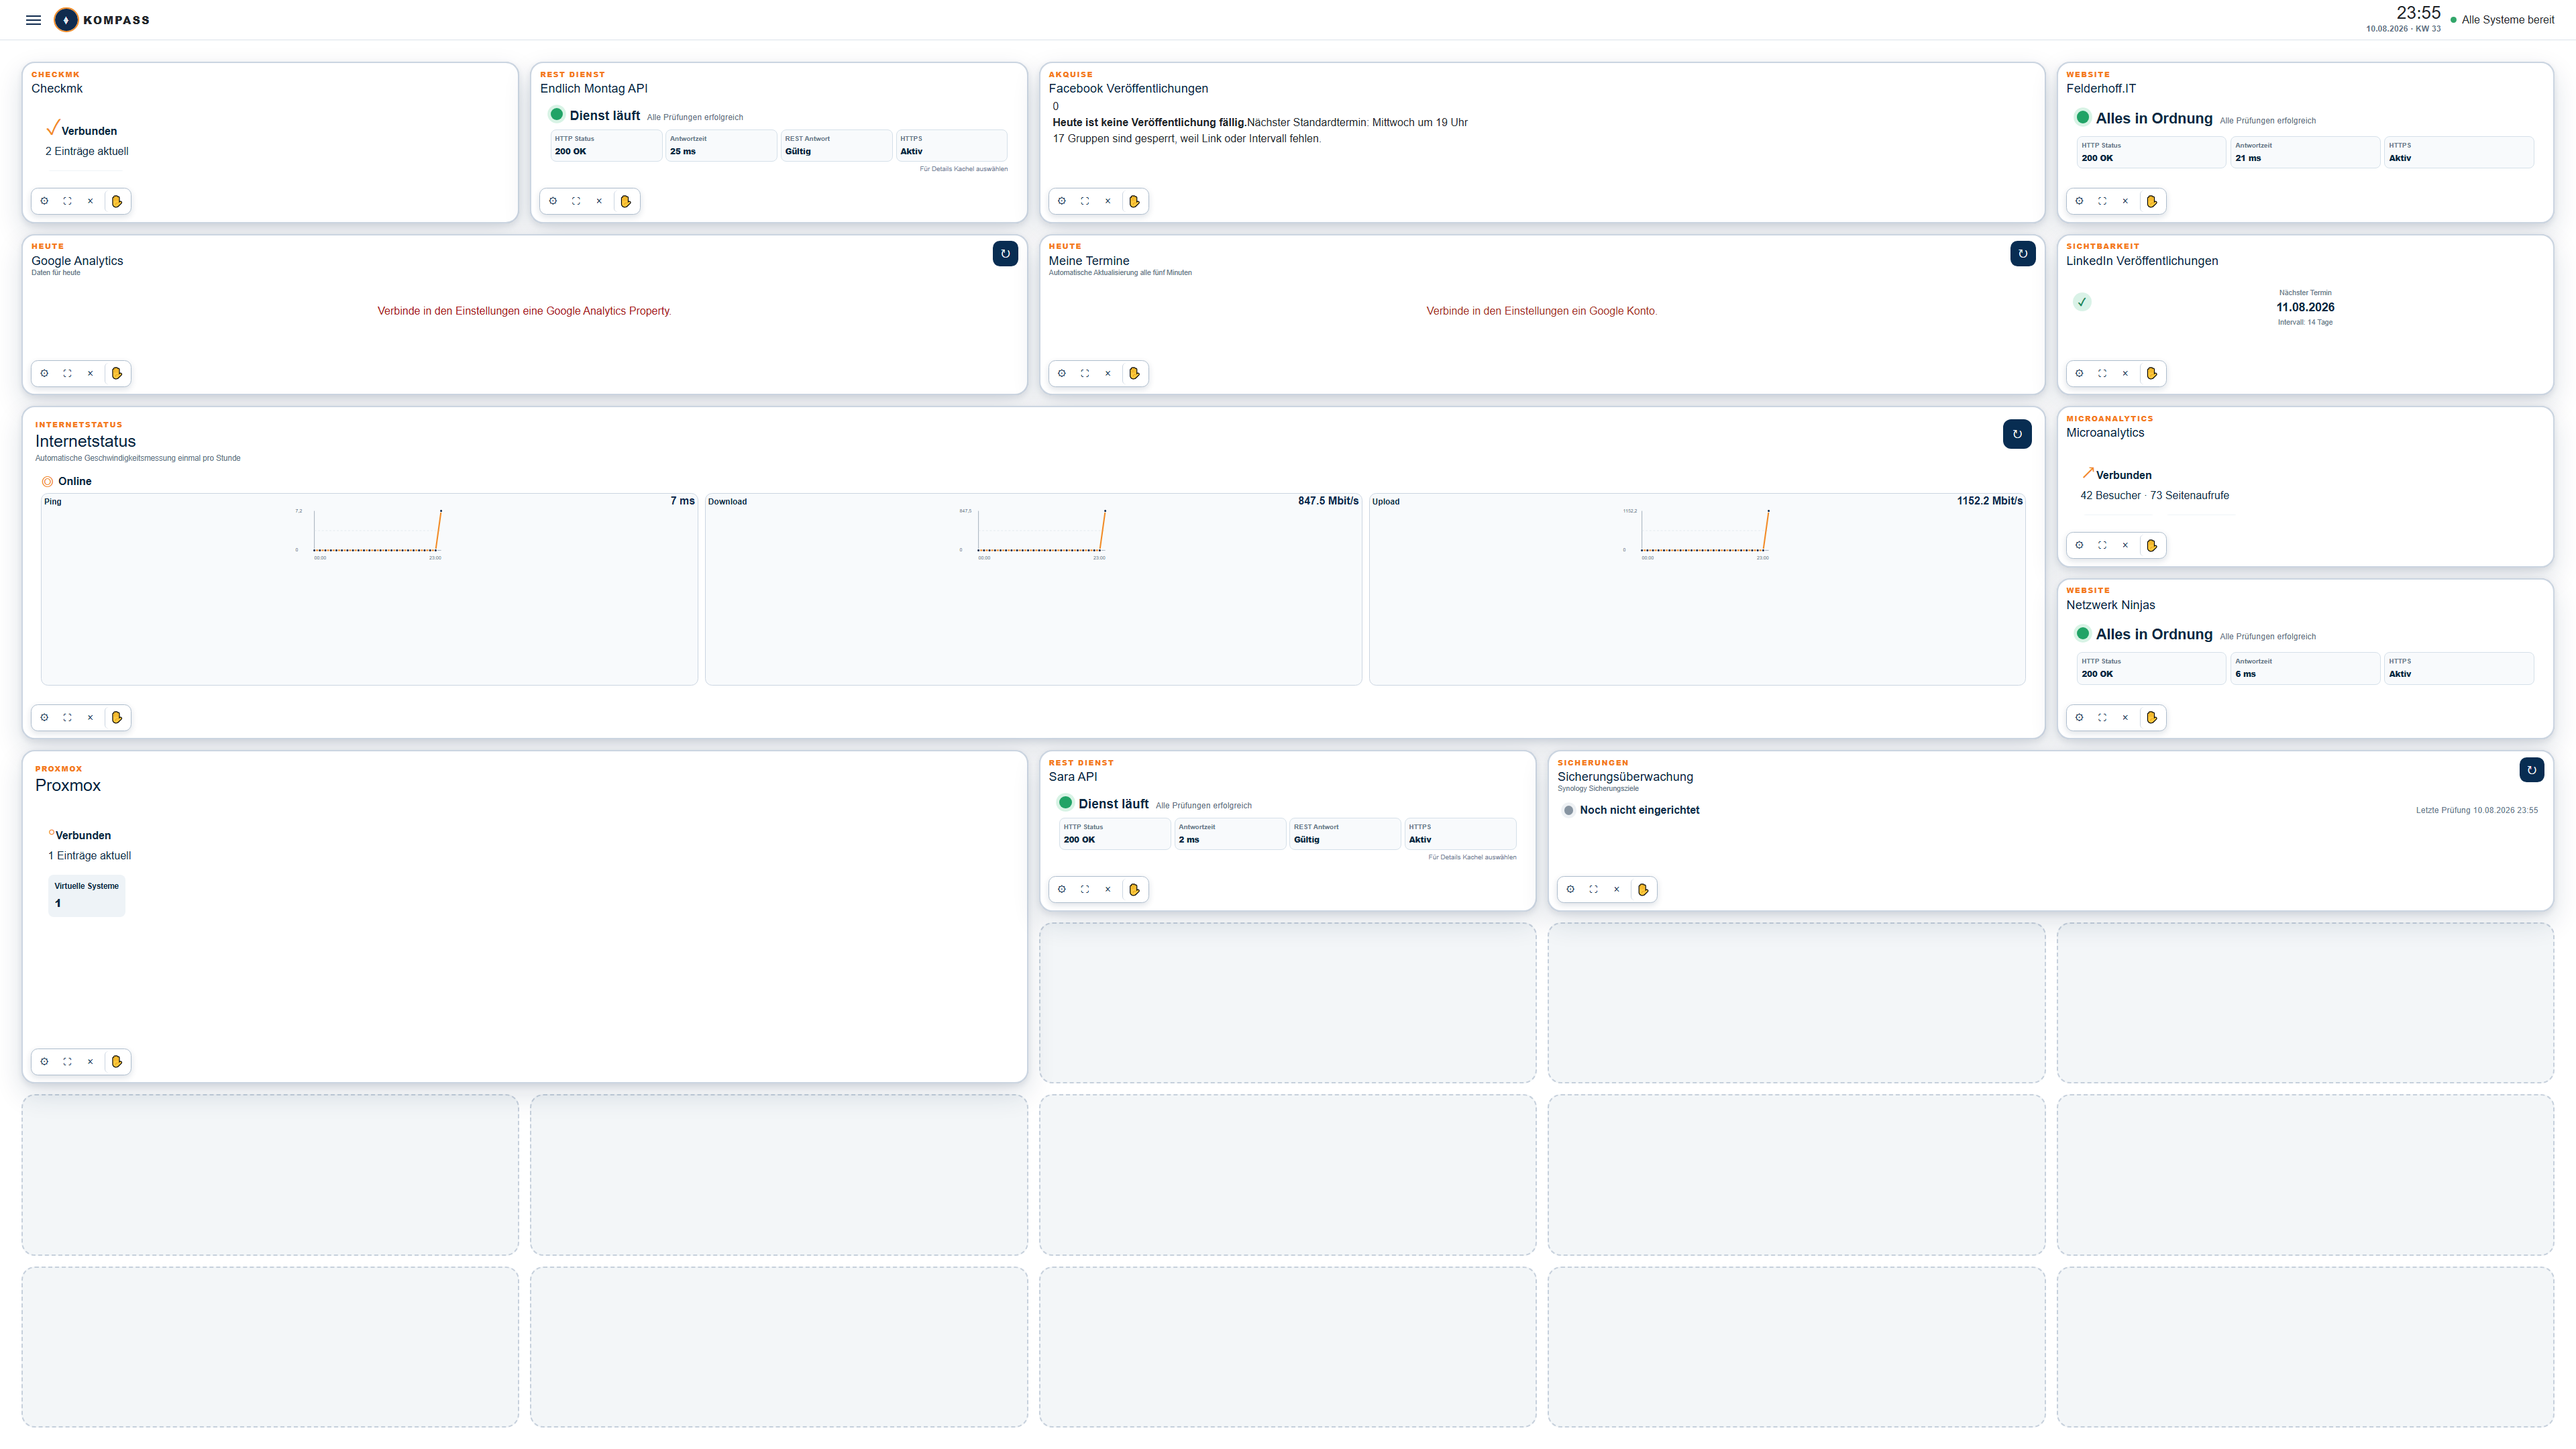Image resolution: width=2576 pixels, height=1449 pixels.
Task: Open the hamburger navigation menu
Action: [33, 20]
